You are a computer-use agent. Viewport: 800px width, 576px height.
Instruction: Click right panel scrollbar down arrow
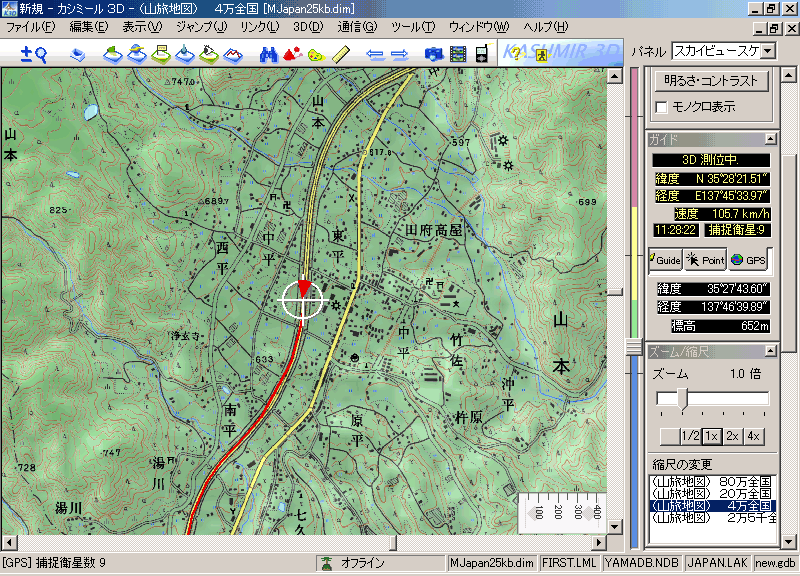[x=789, y=541]
